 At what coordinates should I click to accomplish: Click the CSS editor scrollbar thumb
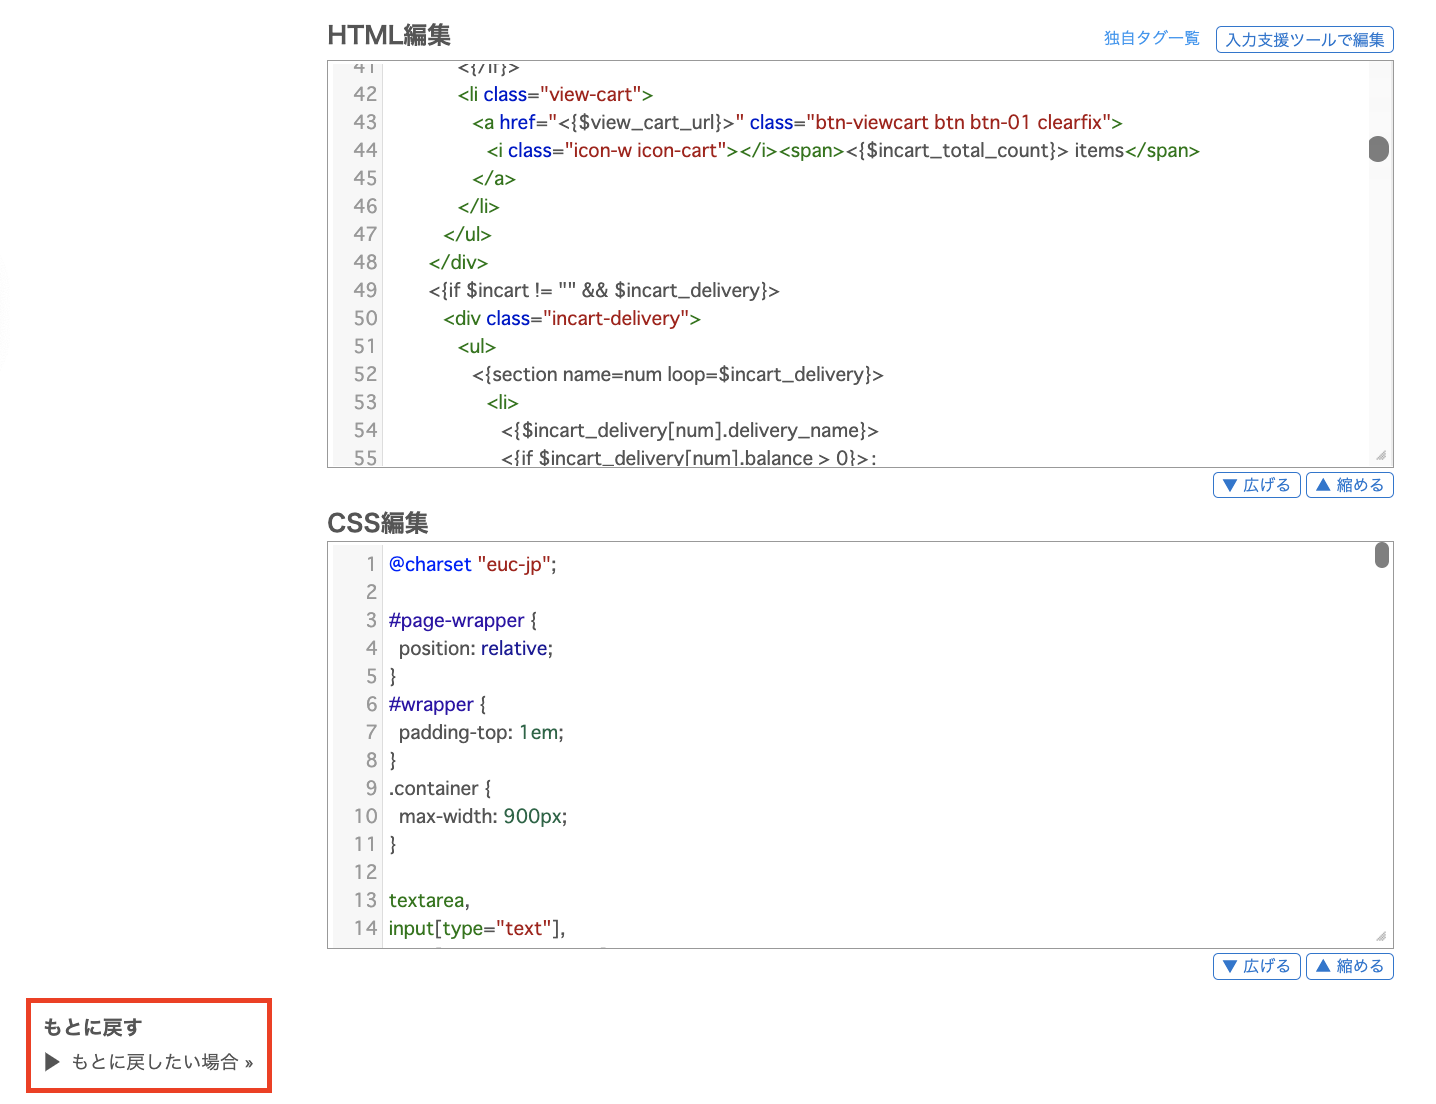(1381, 555)
